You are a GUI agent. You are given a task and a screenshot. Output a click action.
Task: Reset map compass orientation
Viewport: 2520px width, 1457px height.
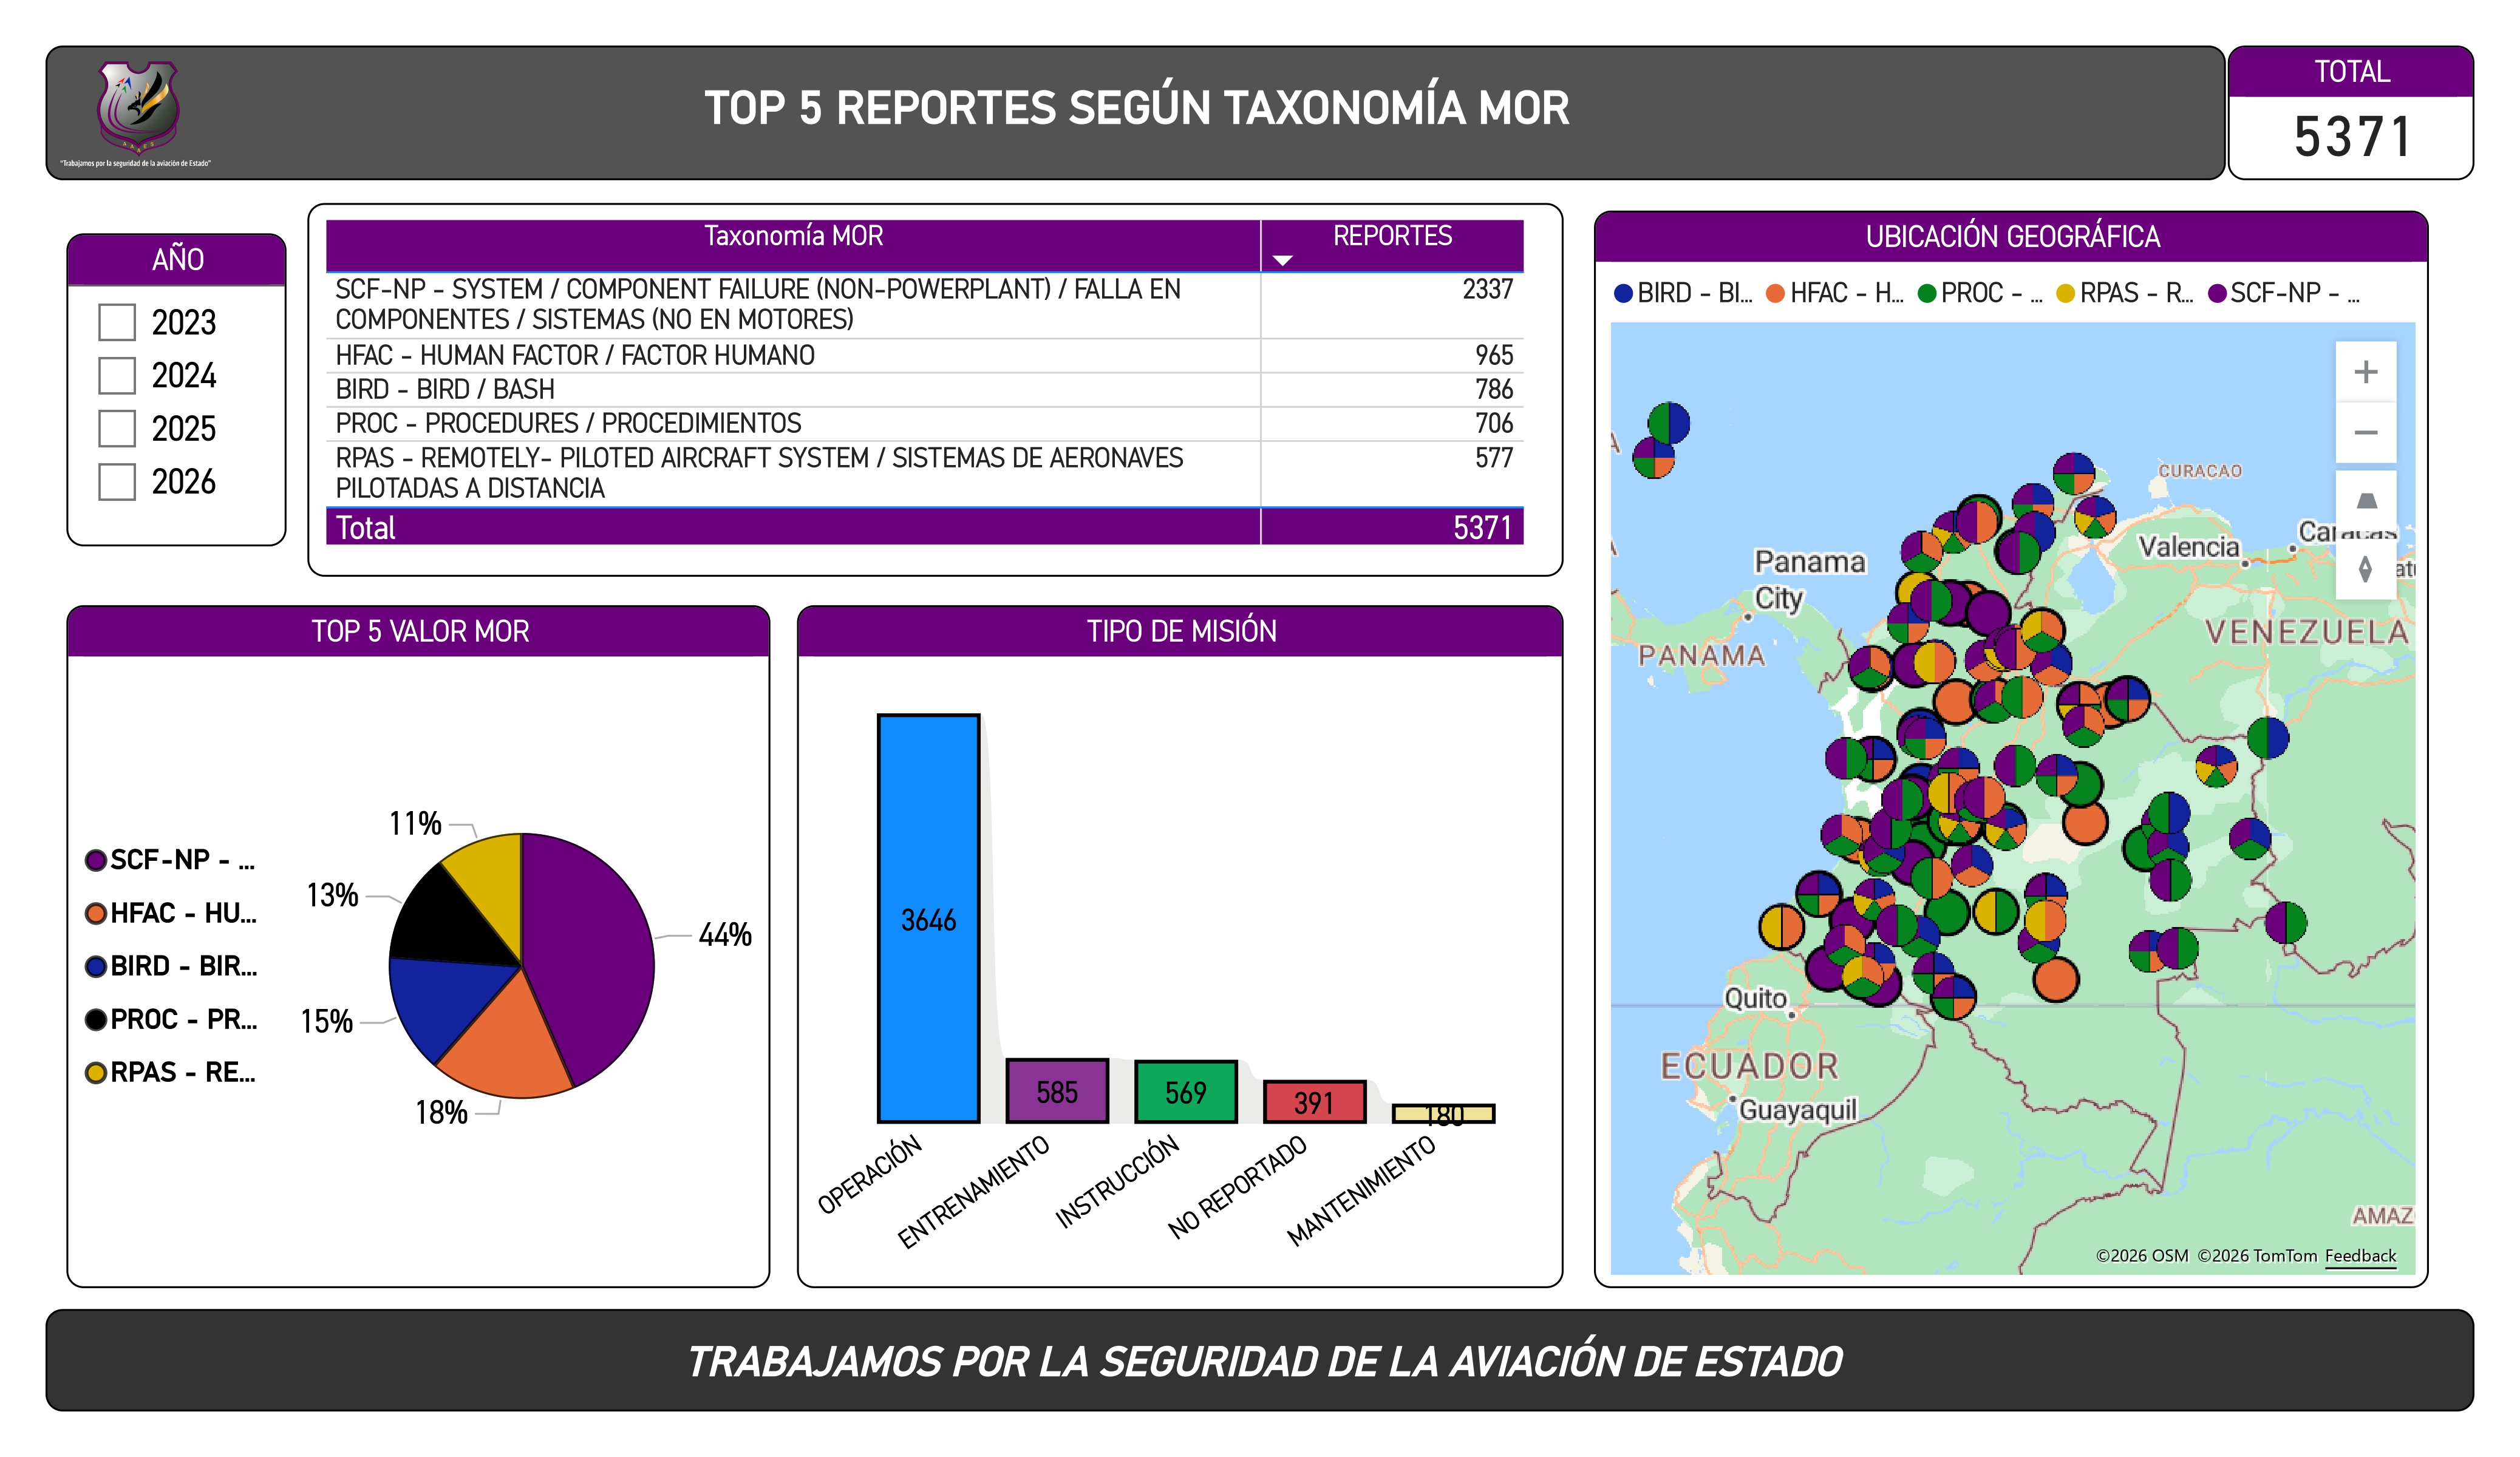point(2365,568)
